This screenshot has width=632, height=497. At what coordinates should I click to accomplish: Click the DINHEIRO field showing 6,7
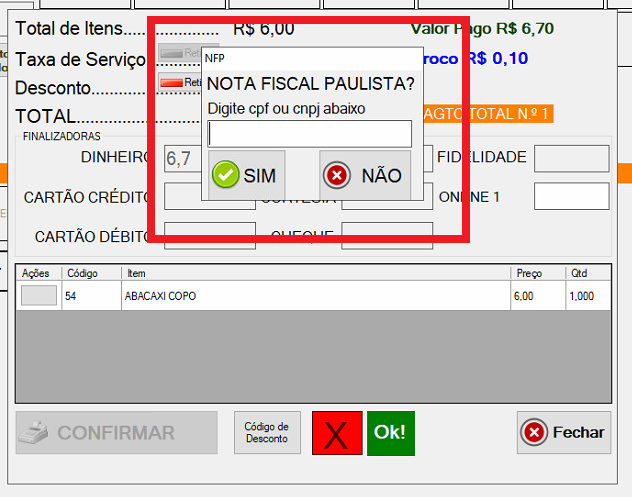coord(183,159)
